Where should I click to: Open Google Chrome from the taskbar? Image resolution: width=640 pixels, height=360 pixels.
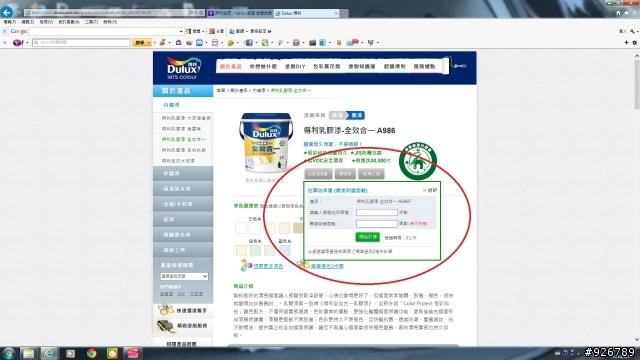pos(91,353)
